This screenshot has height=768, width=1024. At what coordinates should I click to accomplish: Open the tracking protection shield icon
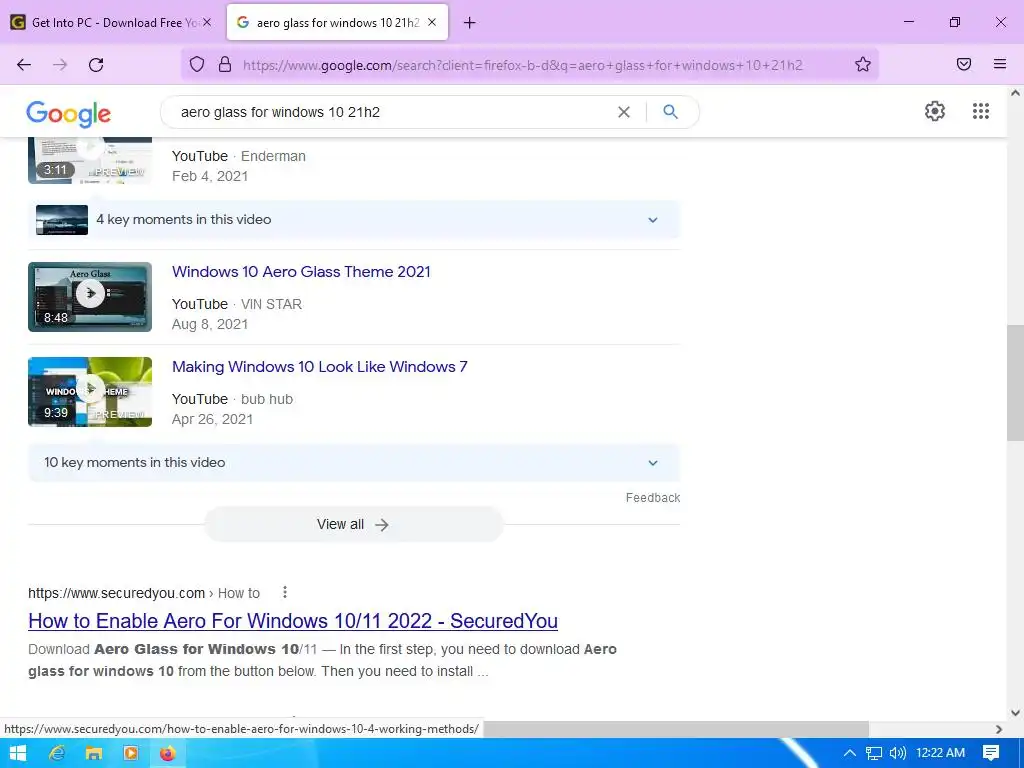197,64
